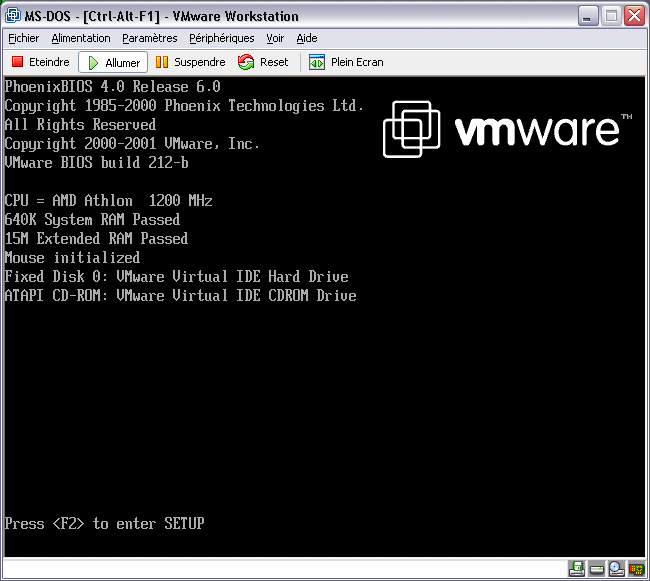Power off the VM with Eteindre
Image resolution: width=650 pixels, height=581 pixels.
[x=41, y=62]
